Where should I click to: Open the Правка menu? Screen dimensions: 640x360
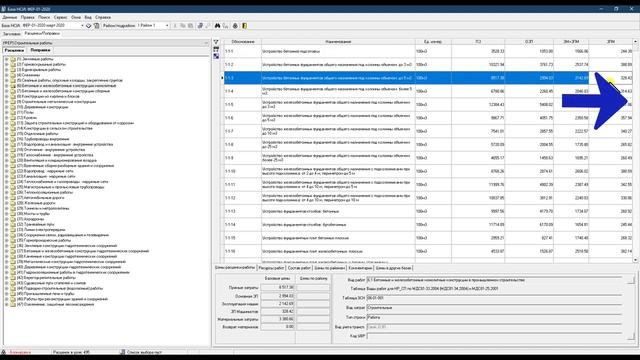pyautogui.click(x=28, y=18)
